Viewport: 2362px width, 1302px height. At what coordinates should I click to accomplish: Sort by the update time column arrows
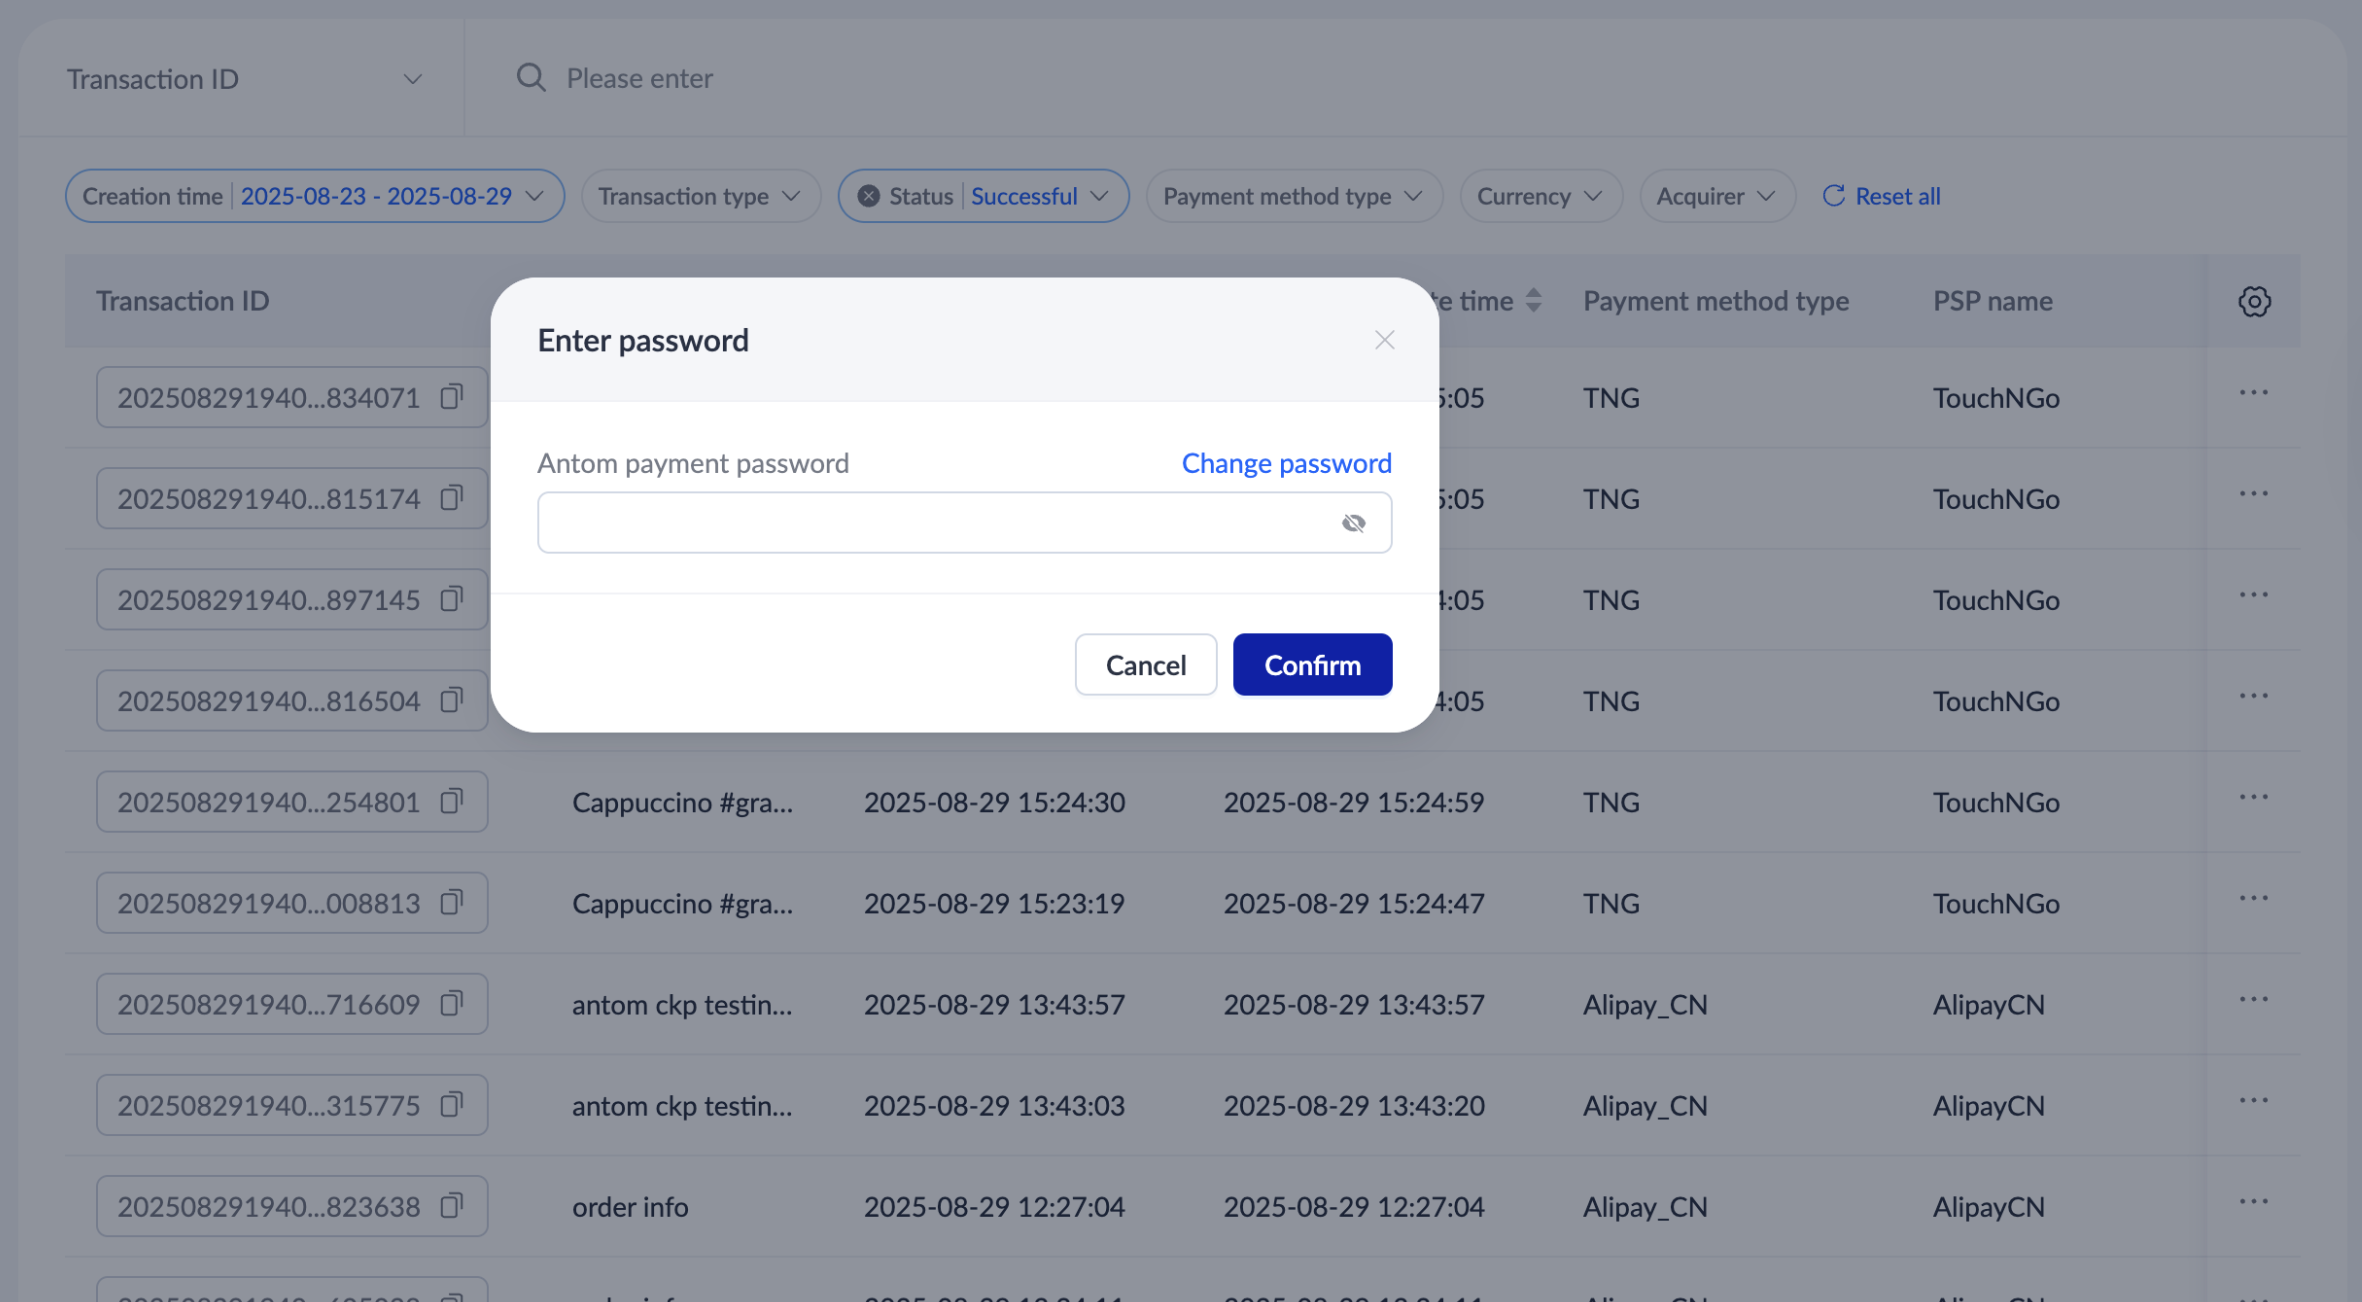coord(1533,301)
